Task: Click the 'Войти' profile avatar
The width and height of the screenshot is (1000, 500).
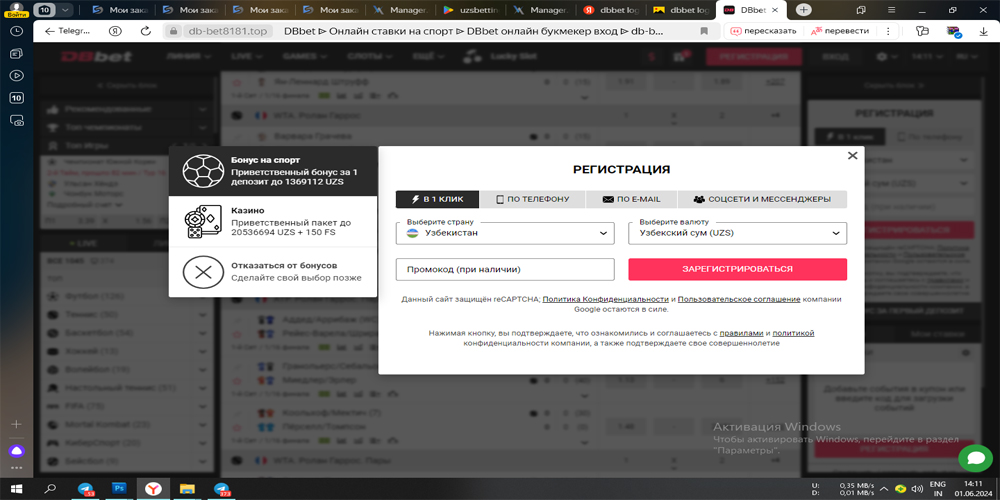Action: [16, 10]
